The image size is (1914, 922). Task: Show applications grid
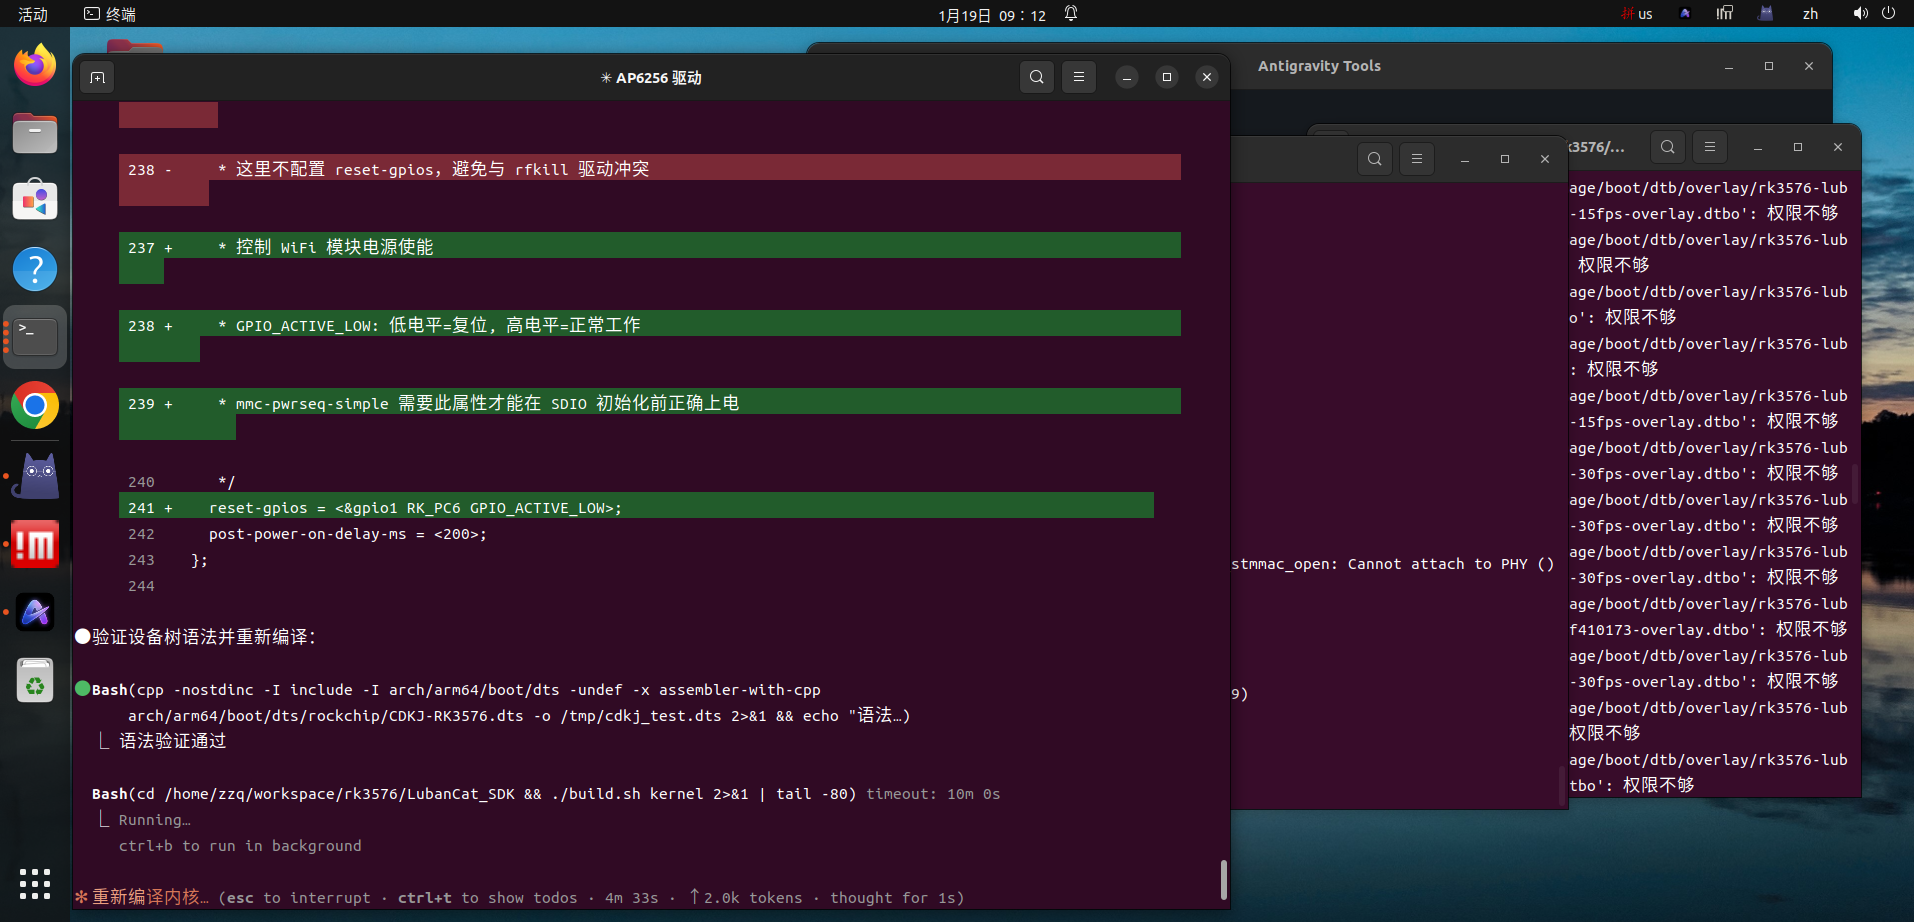click(35, 884)
